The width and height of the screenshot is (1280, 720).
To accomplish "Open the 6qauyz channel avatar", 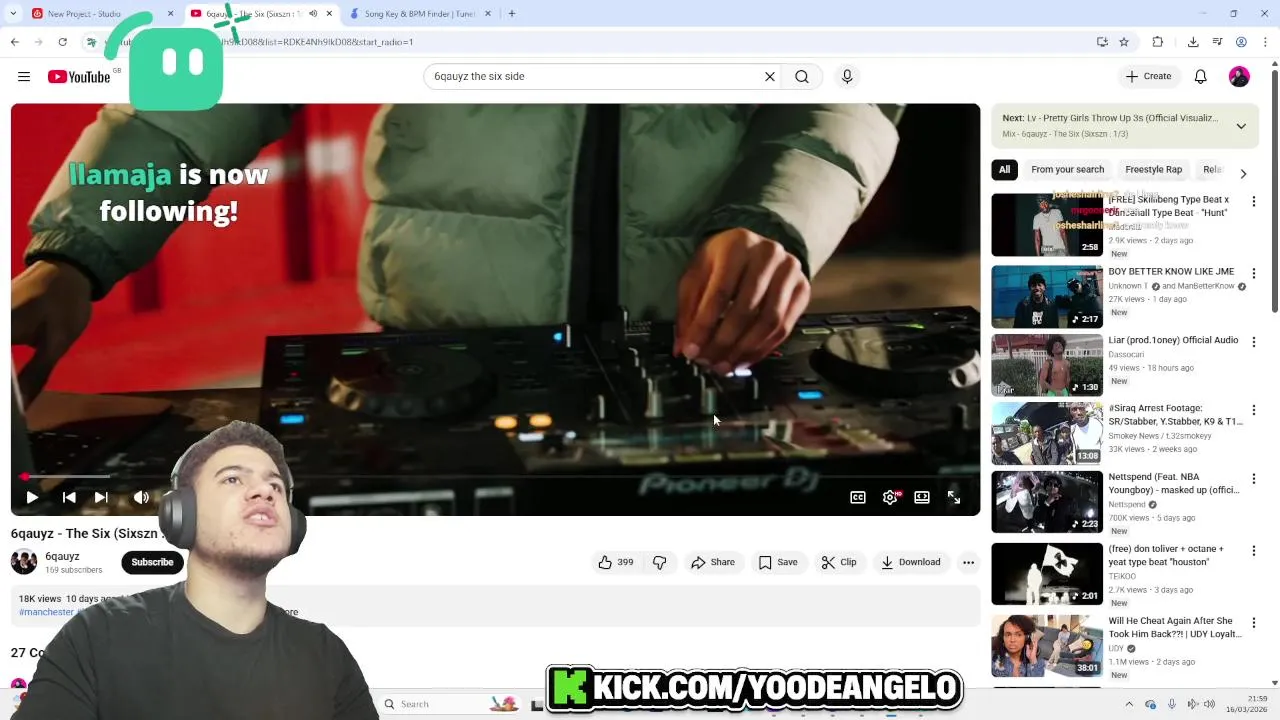I will point(24,562).
